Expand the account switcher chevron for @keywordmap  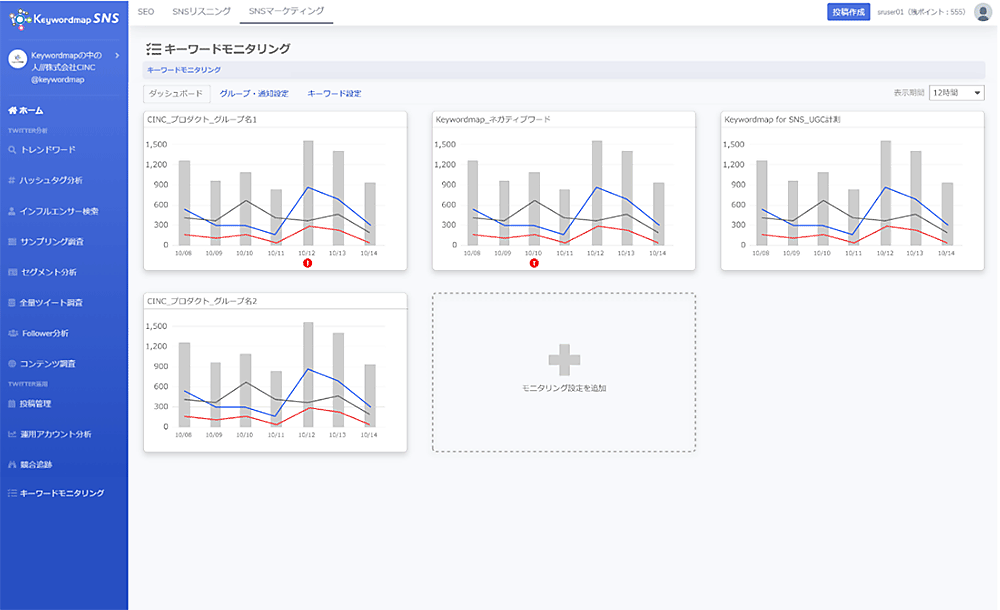pyautogui.click(x=117, y=56)
